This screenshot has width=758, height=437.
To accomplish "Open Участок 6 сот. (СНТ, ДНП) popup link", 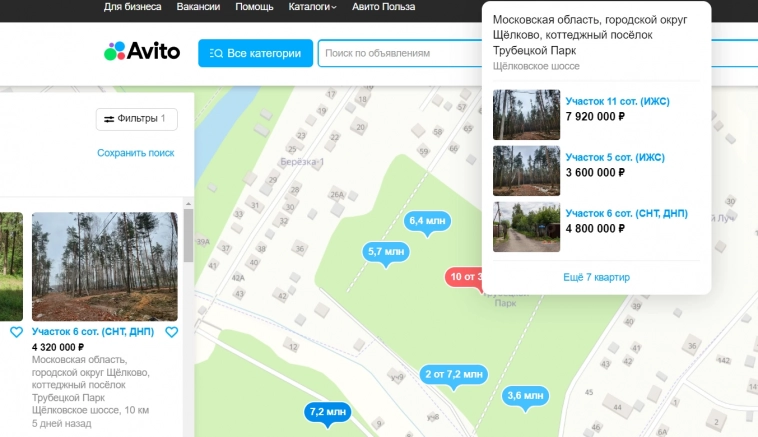I will point(627,214).
